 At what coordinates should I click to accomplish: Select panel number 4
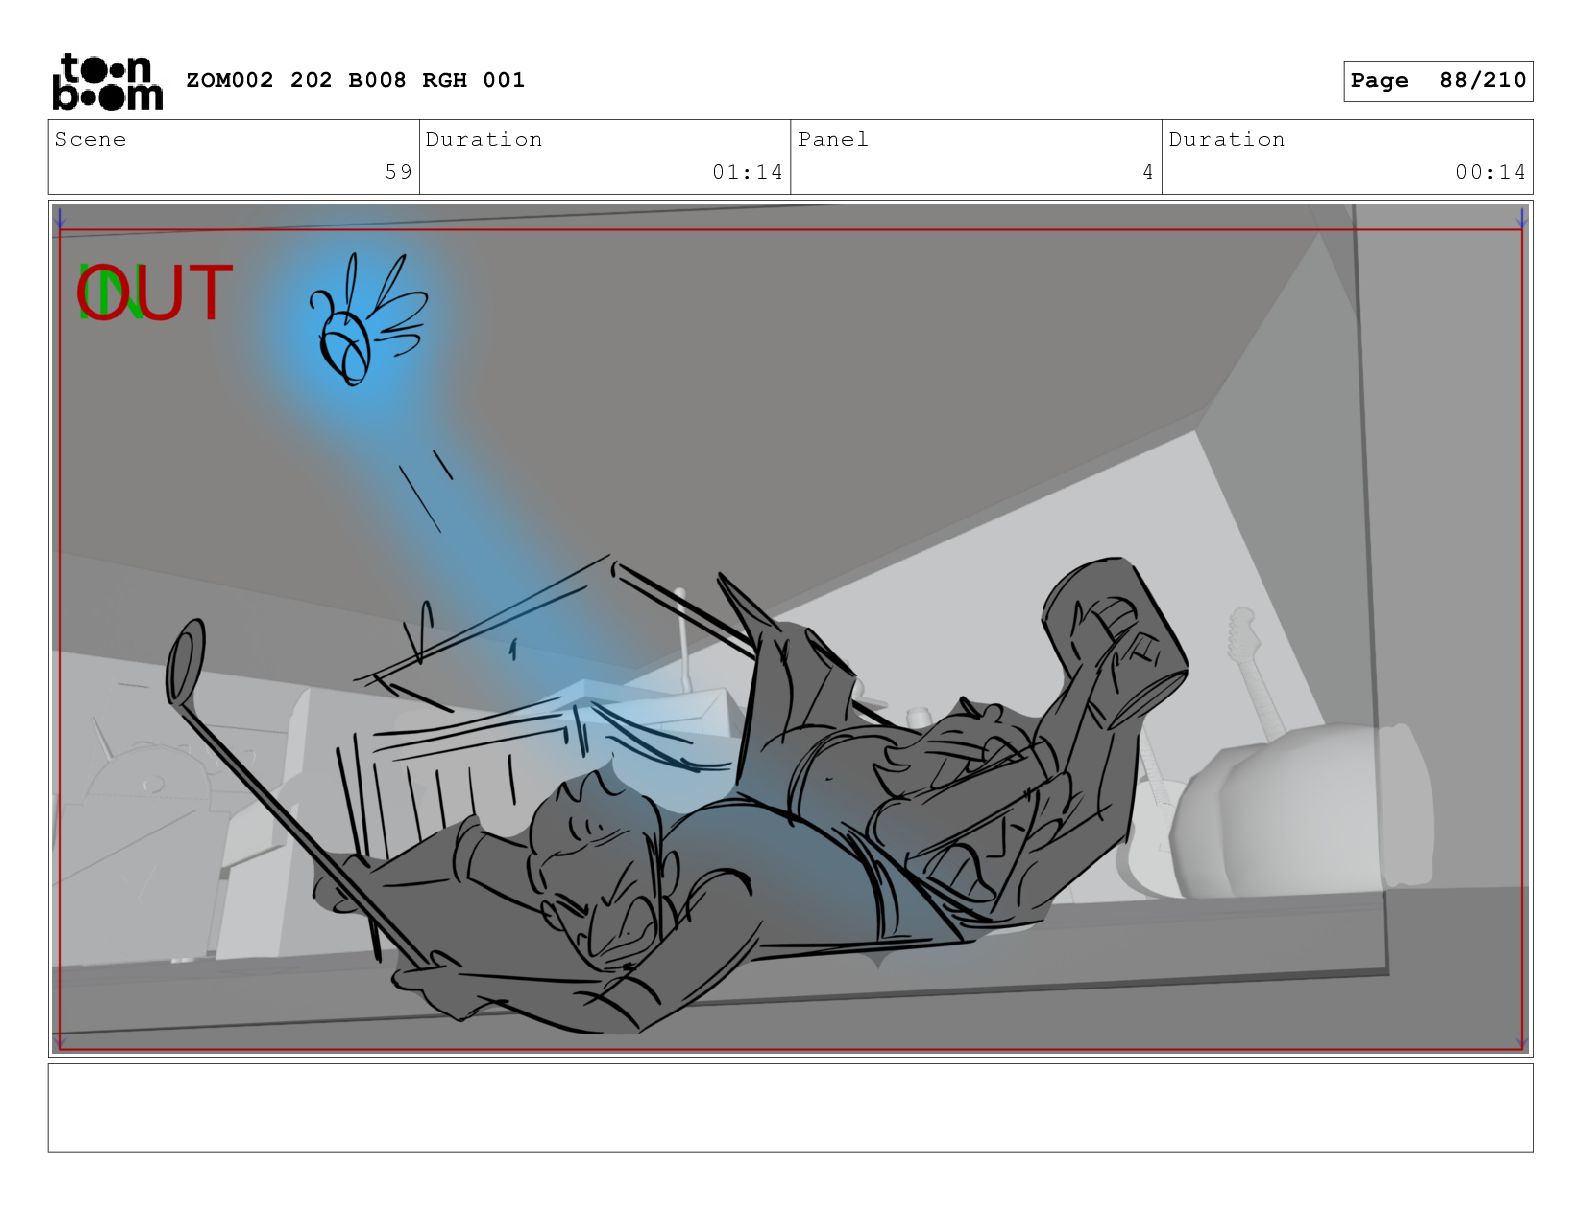coord(1148,172)
